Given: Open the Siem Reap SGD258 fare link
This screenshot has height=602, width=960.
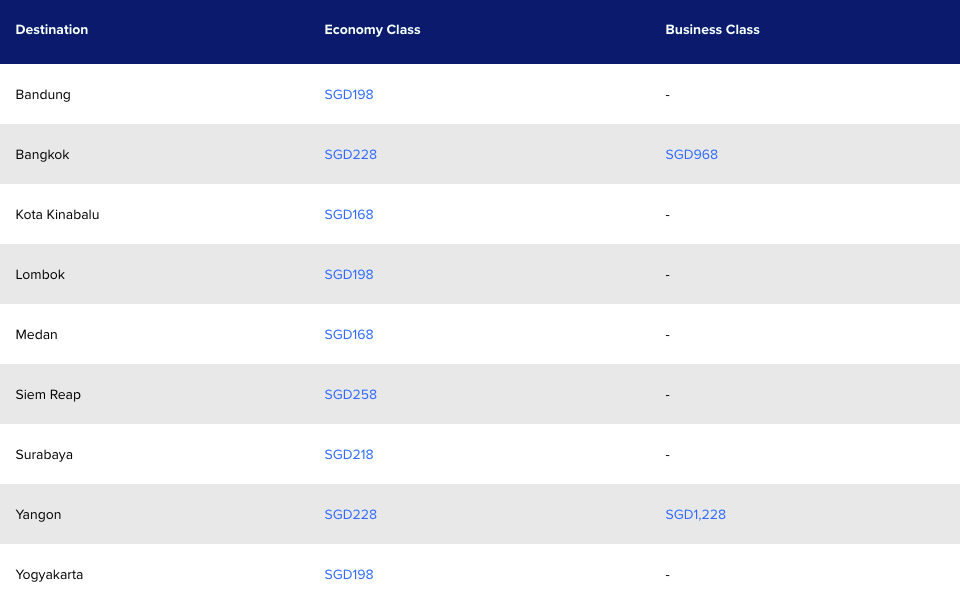Looking at the screenshot, I should (x=350, y=395).
